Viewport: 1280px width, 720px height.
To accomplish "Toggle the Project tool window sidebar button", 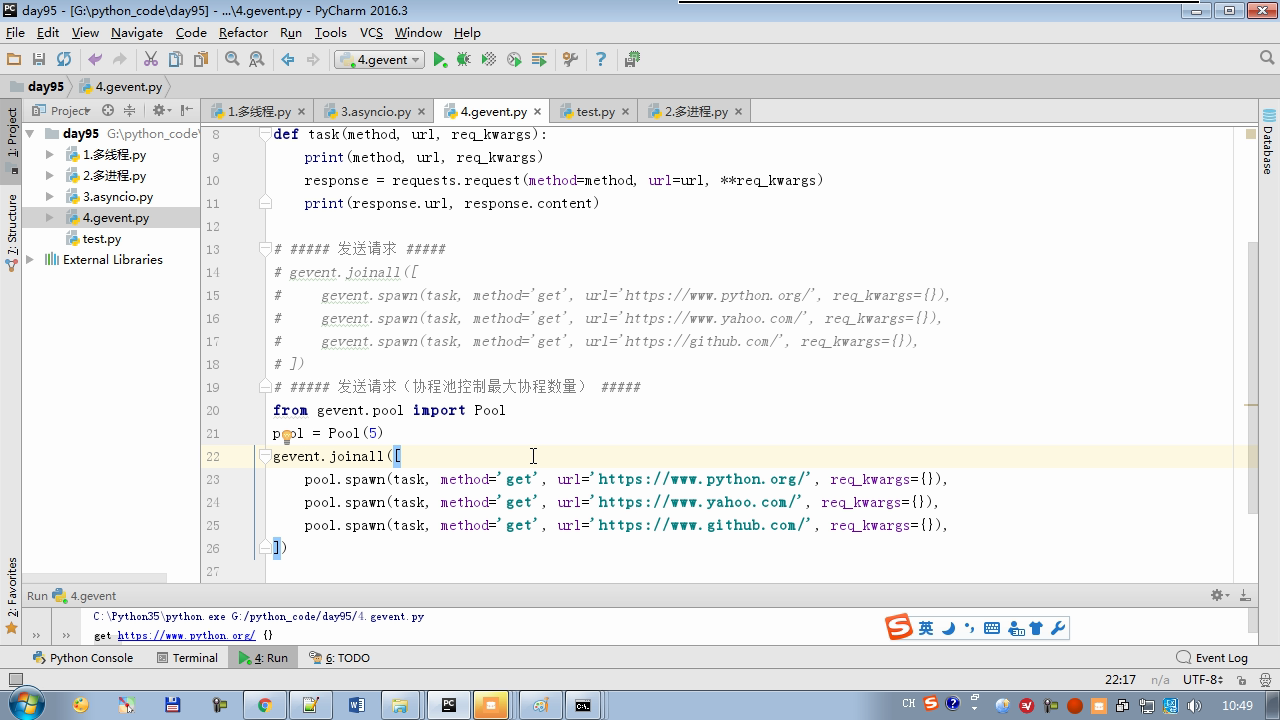I will [x=12, y=133].
